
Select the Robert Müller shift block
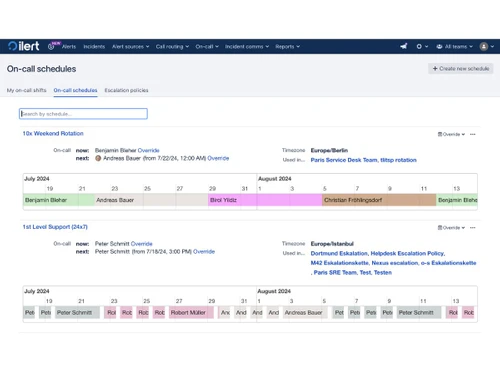(191, 313)
